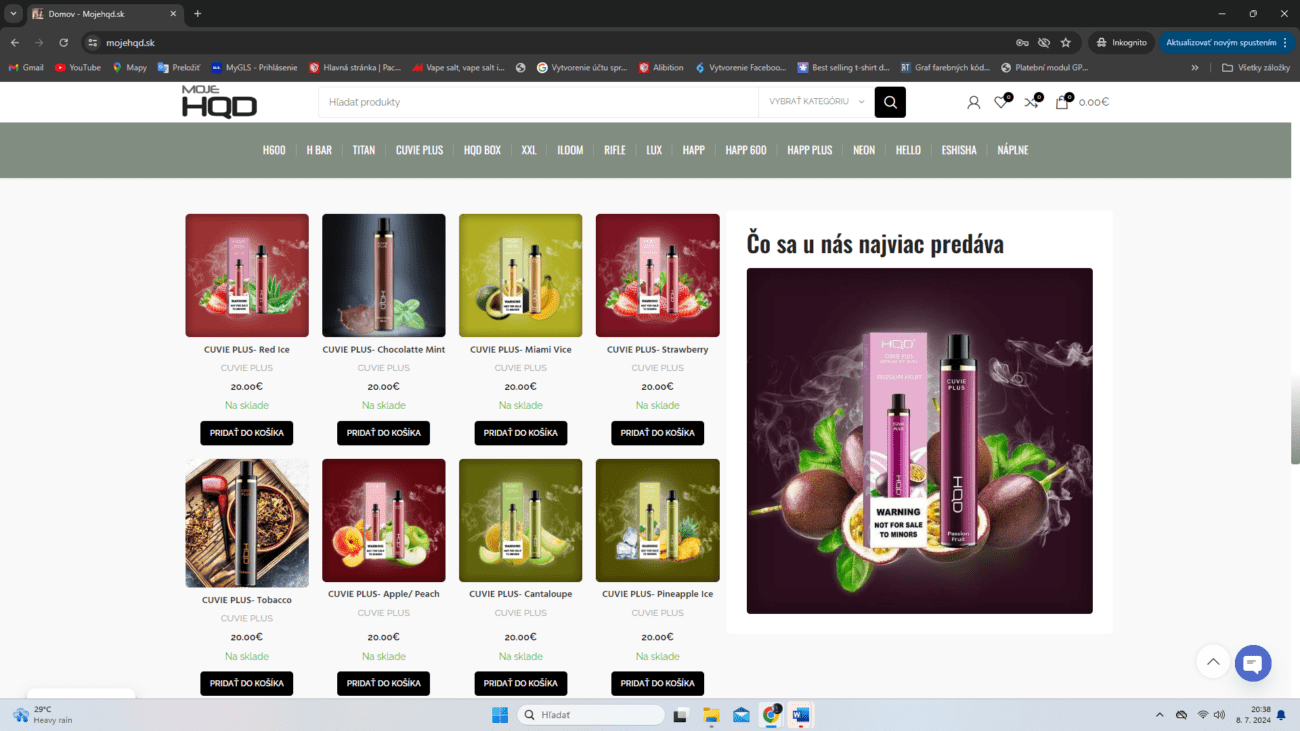This screenshot has width=1300, height=731.
Task: Click the third-party cookies eye icon
Action: coord(1044,43)
